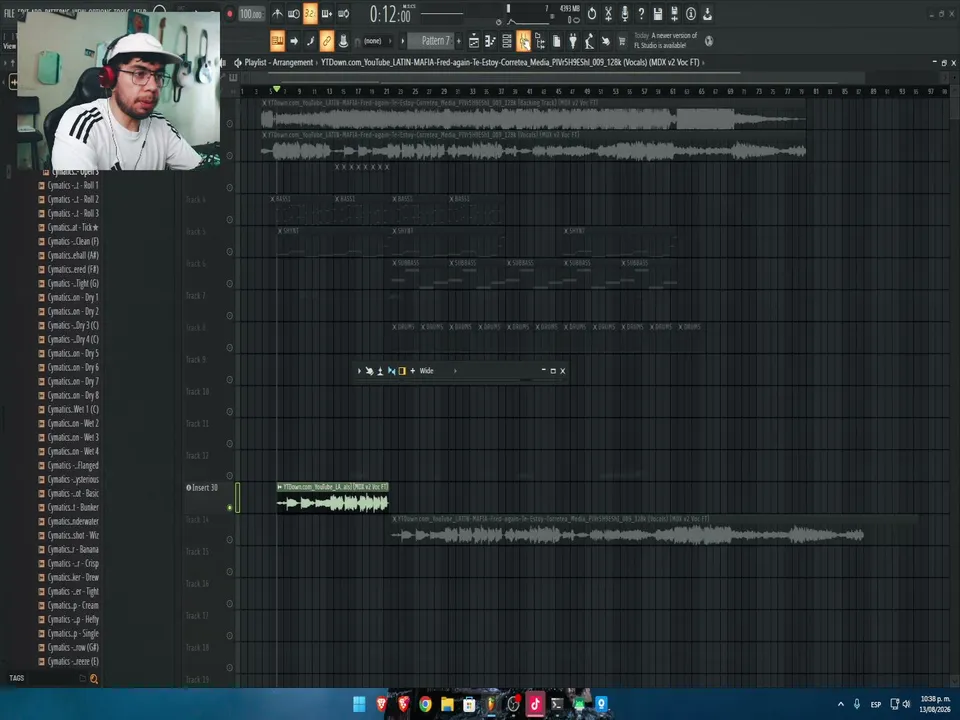Open Windows Start menu

[359, 704]
